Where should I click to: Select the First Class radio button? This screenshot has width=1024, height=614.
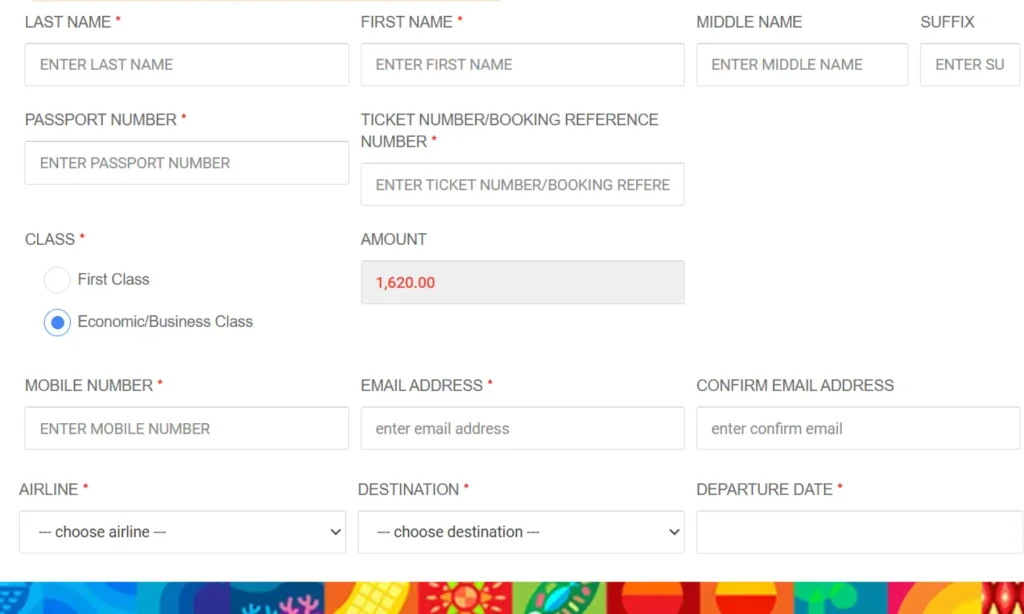pos(57,280)
